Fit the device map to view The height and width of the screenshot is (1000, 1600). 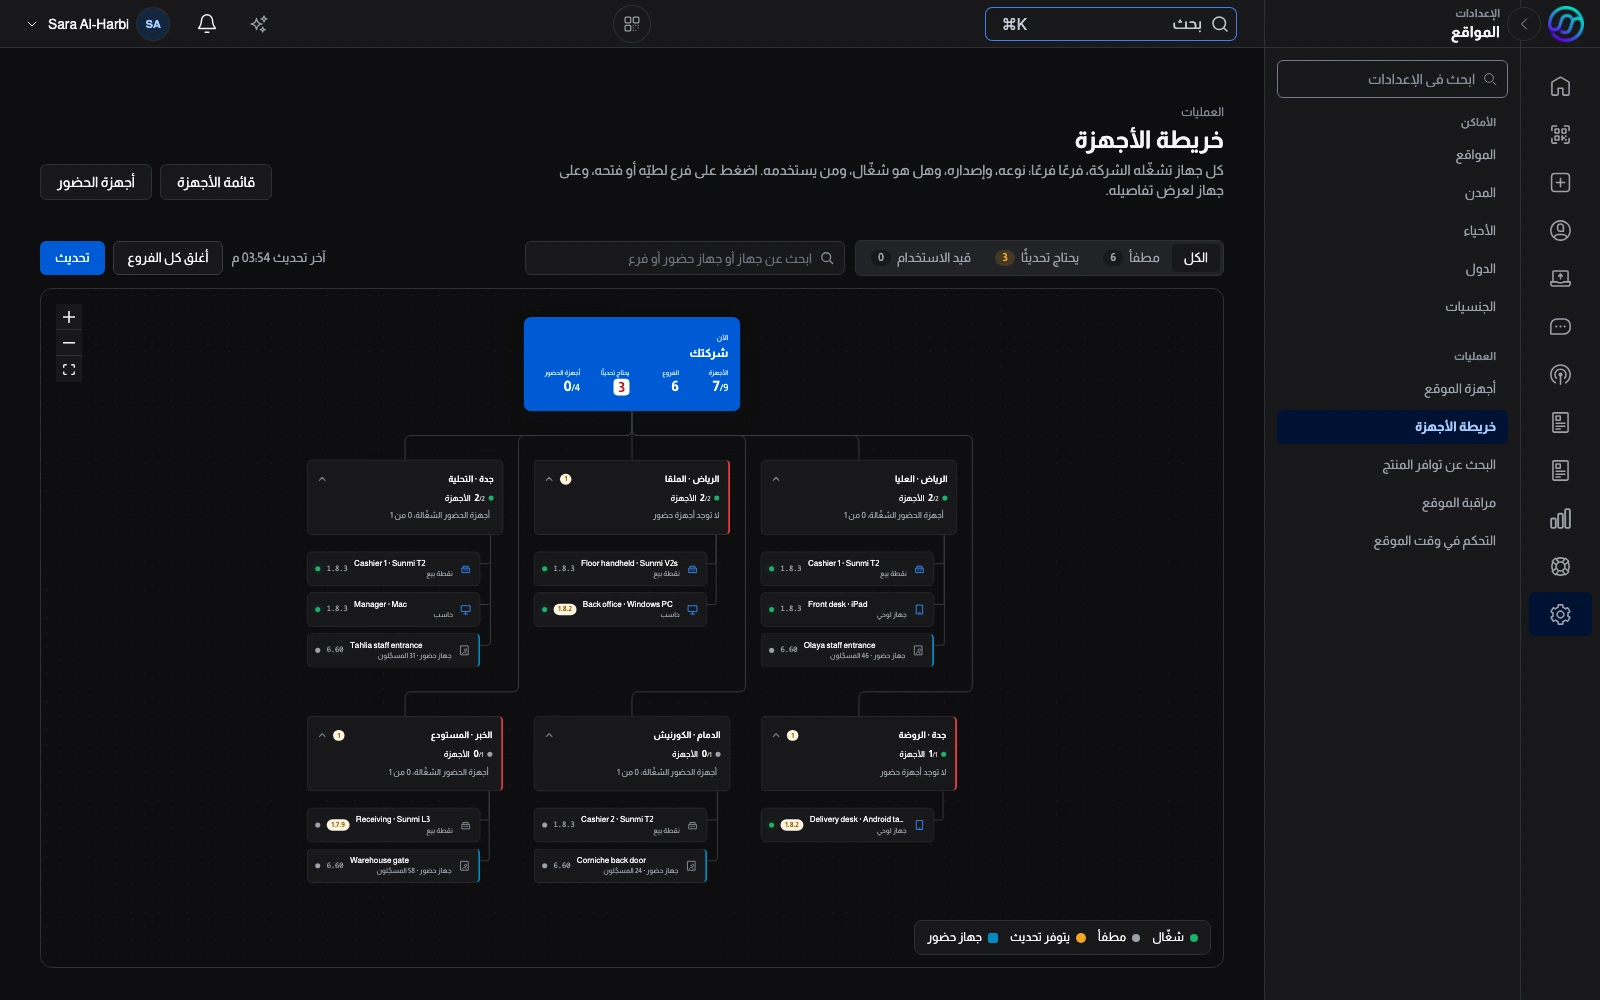point(69,369)
